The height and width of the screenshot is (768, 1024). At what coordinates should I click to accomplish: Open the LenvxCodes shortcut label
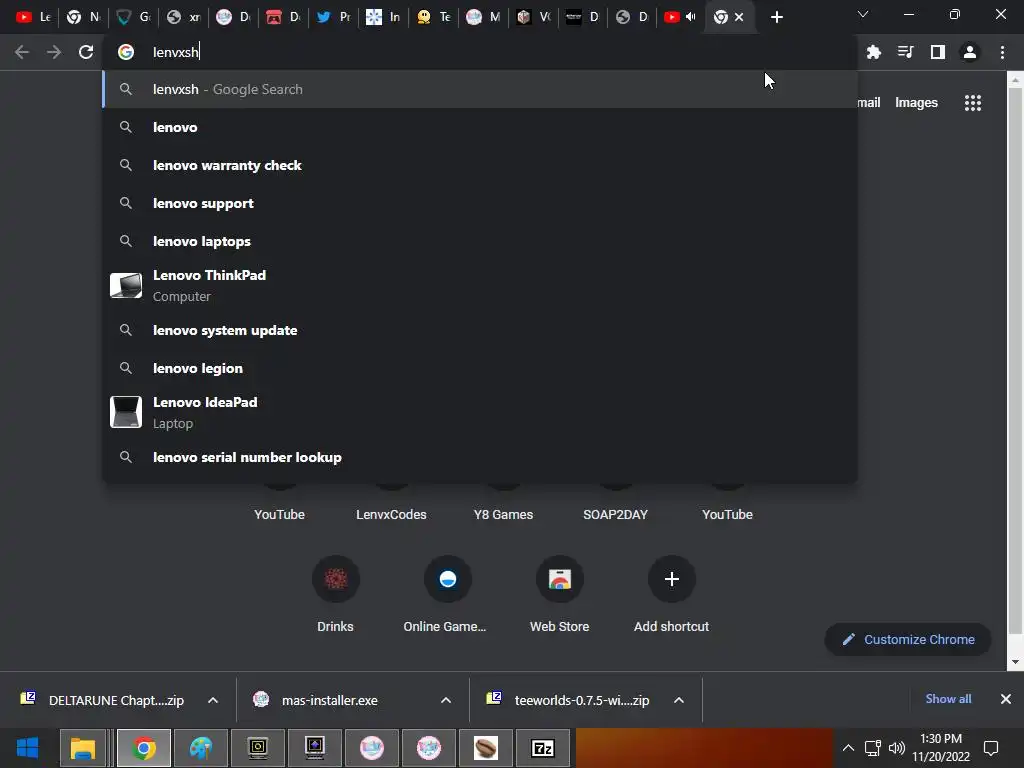pyautogui.click(x=391, y=515)
